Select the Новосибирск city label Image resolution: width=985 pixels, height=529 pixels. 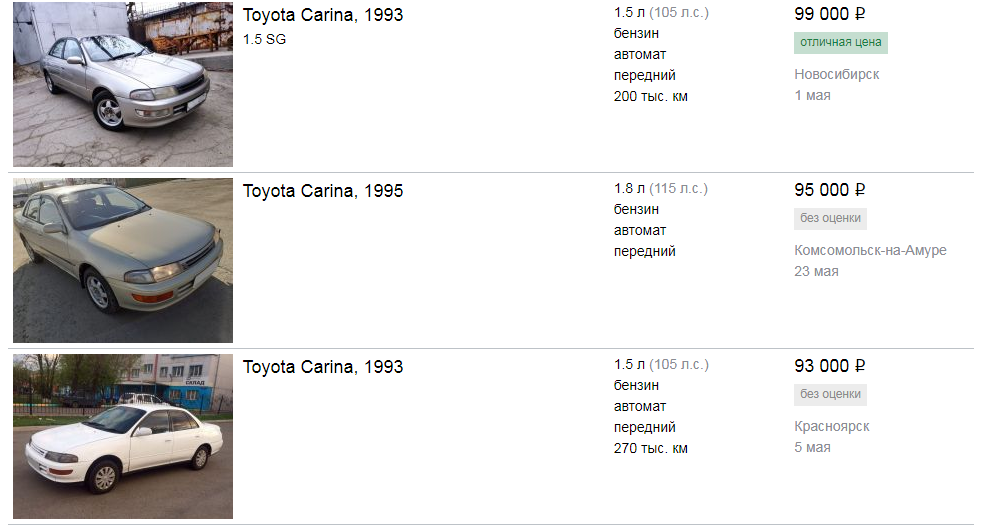coord(837,74)
